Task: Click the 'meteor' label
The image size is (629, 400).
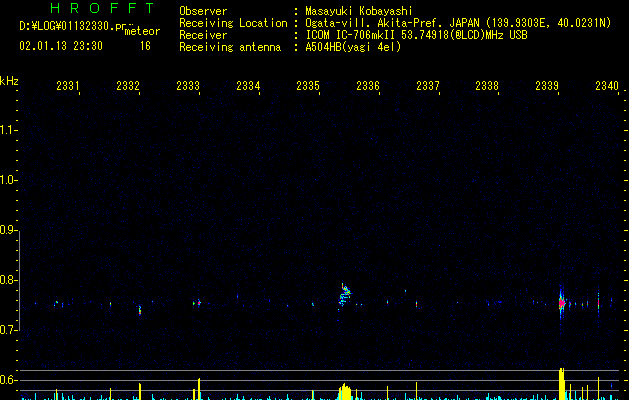Action: coord(142,31)
